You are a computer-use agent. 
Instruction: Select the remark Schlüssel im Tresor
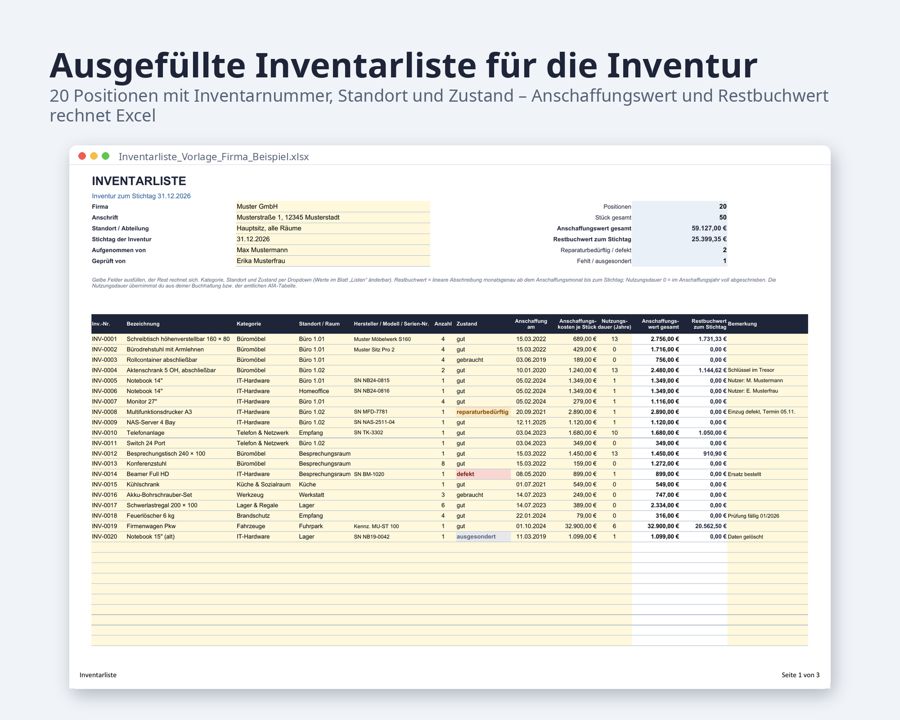tap(751, 370)
